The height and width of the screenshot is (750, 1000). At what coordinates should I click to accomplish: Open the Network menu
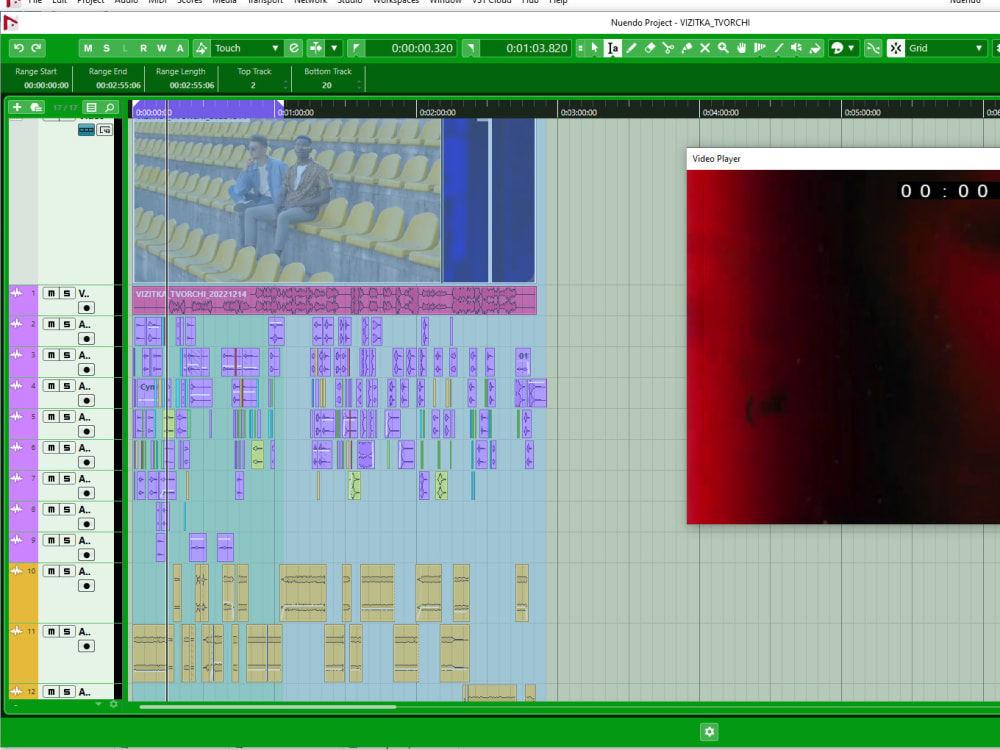311,2
